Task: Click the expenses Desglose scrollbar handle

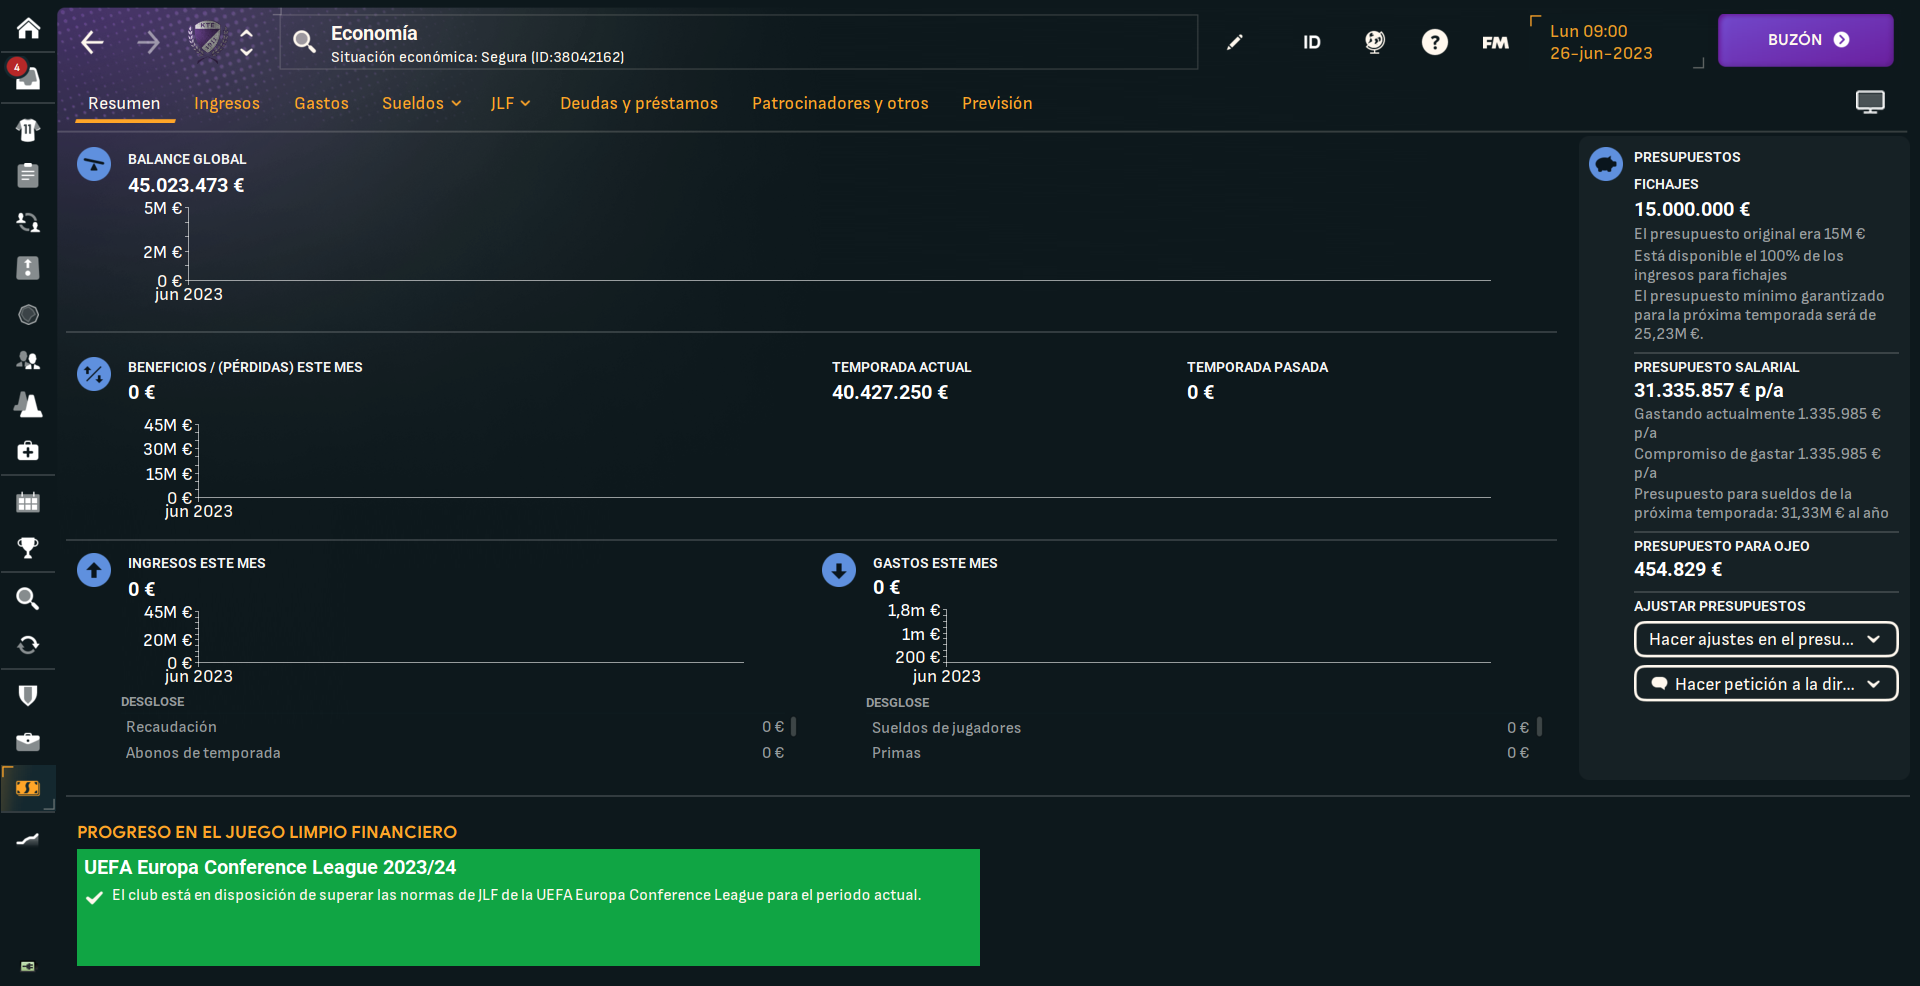Action: (1539, 727)
